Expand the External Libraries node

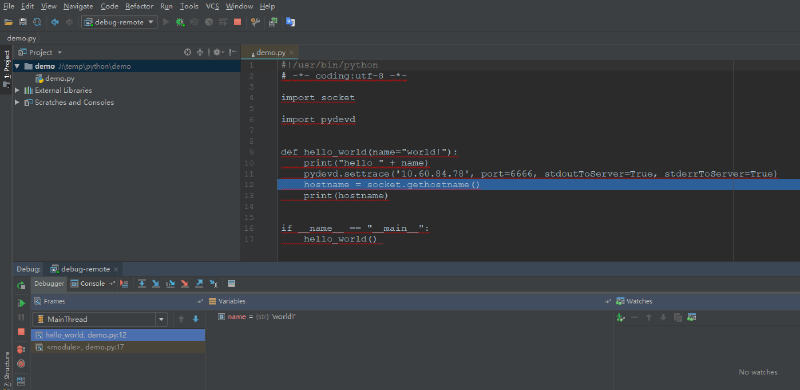17,90
